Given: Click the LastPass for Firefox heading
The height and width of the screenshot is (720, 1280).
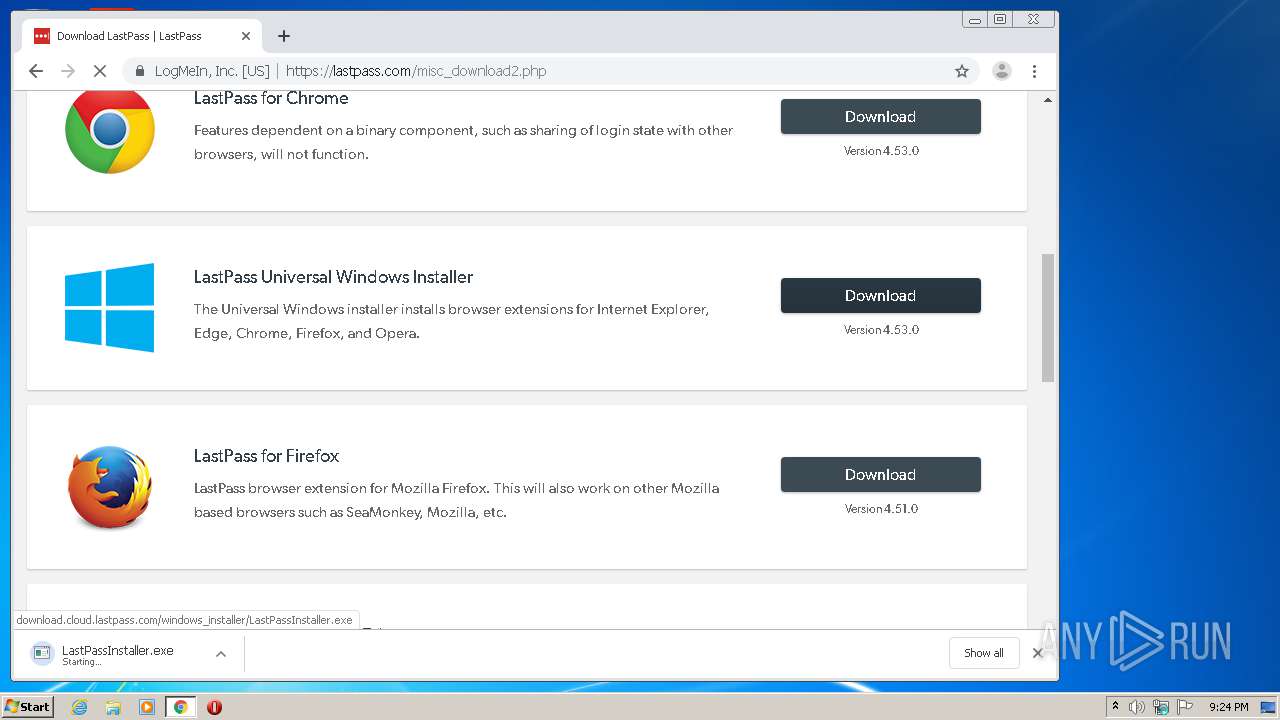Looking at the screenshot, I should (266, 456).
